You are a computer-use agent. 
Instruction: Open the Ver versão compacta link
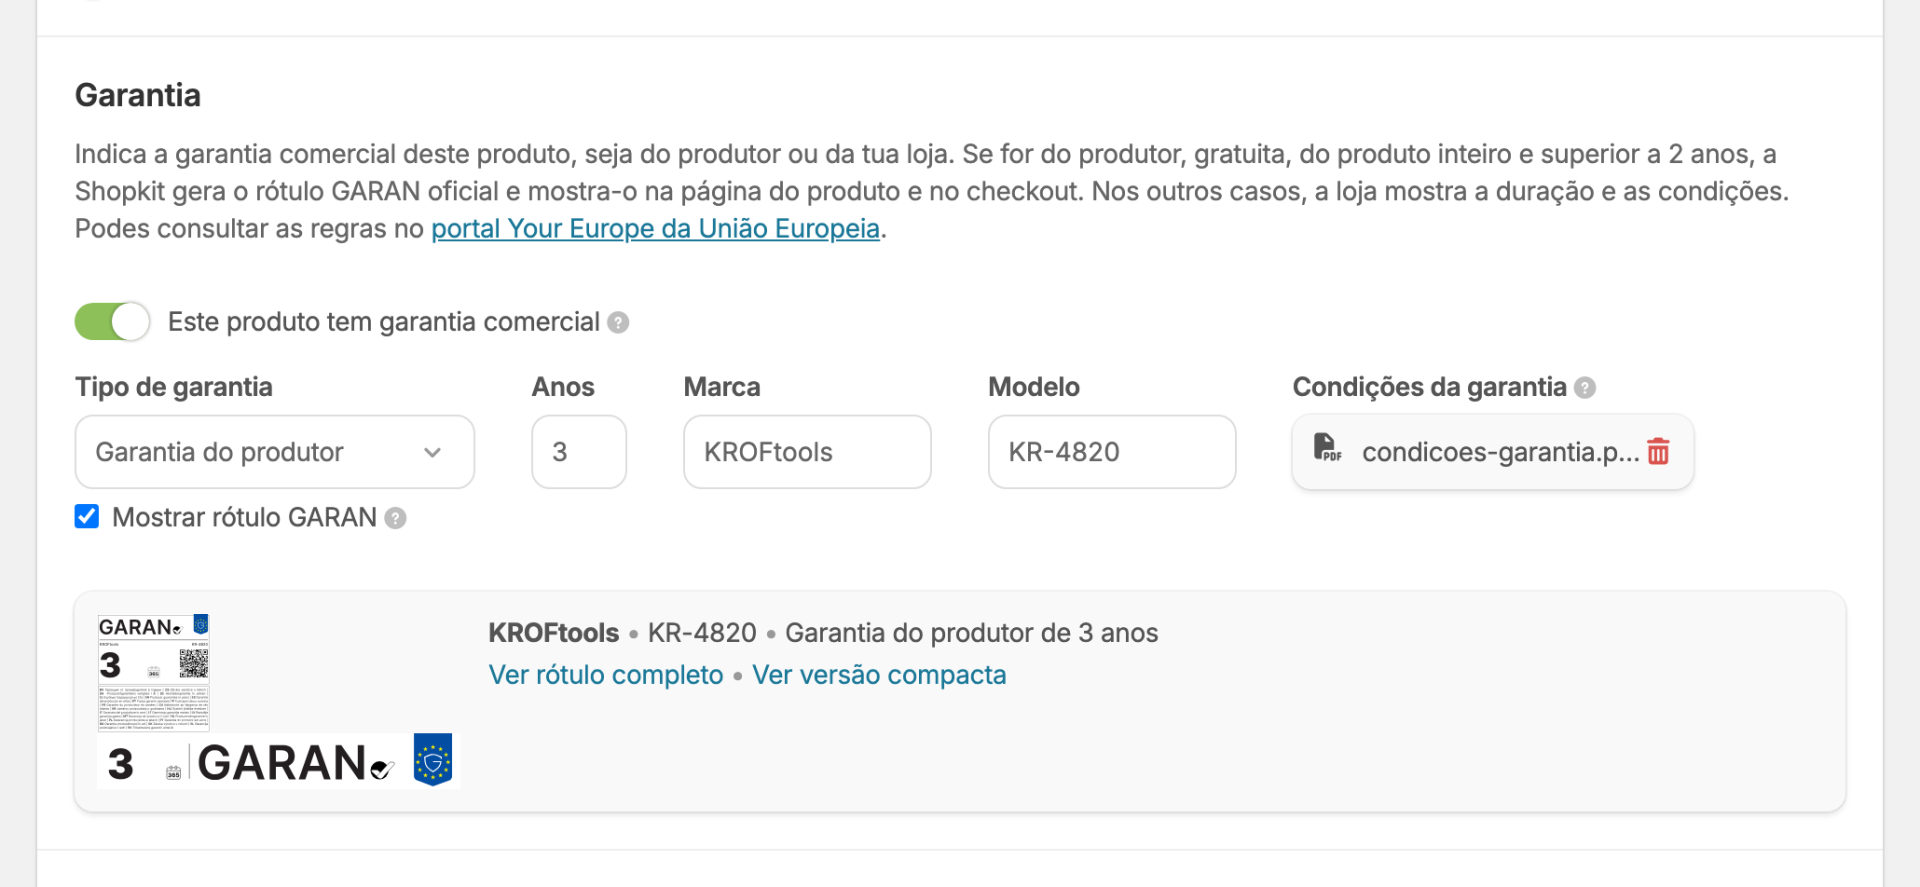pyautogui.click(x=879, y=675)
